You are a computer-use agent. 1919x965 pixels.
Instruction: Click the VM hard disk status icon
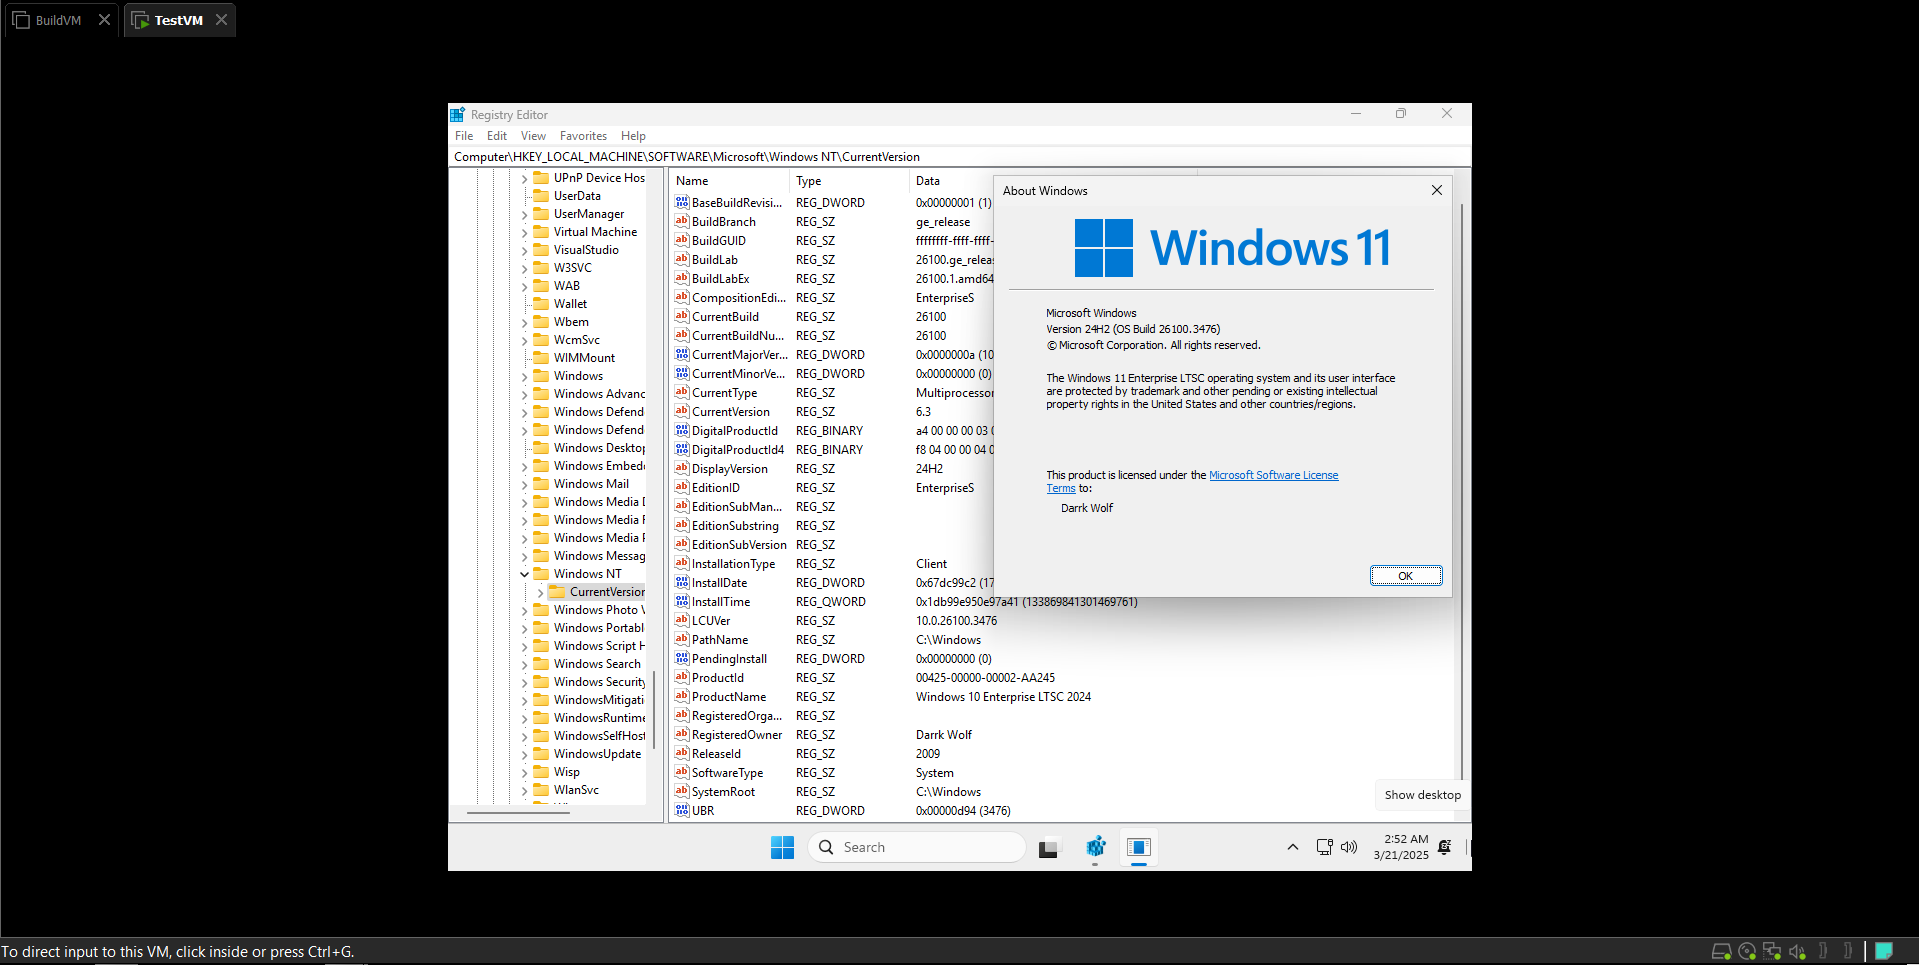point(1721,951)
